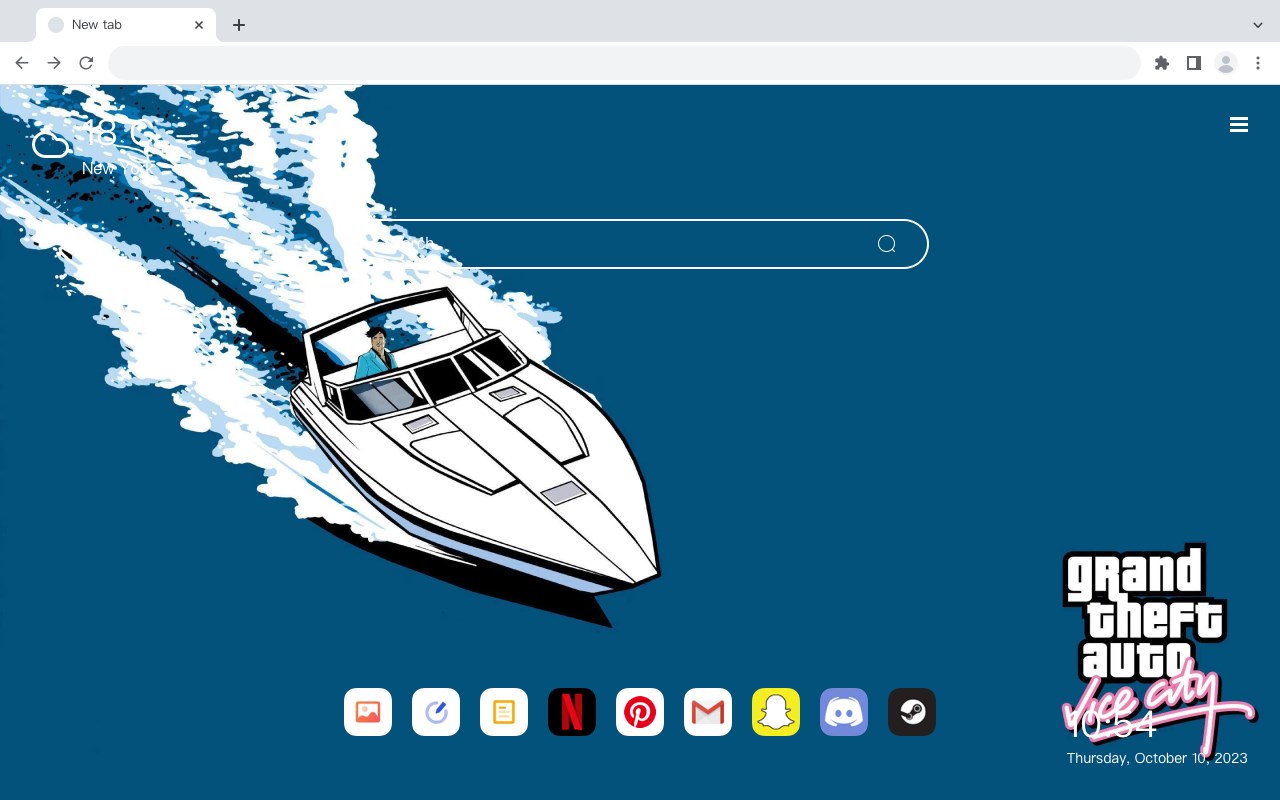Open the Gmail shortcut
The width and height of the screenshot is (1280, 800).
point(708,712)
